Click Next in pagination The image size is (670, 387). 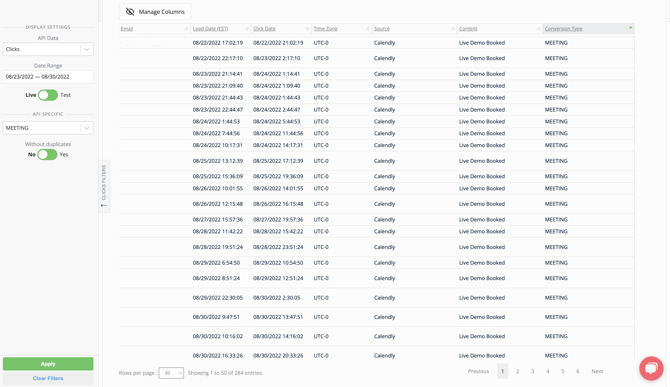click(597, 371)
